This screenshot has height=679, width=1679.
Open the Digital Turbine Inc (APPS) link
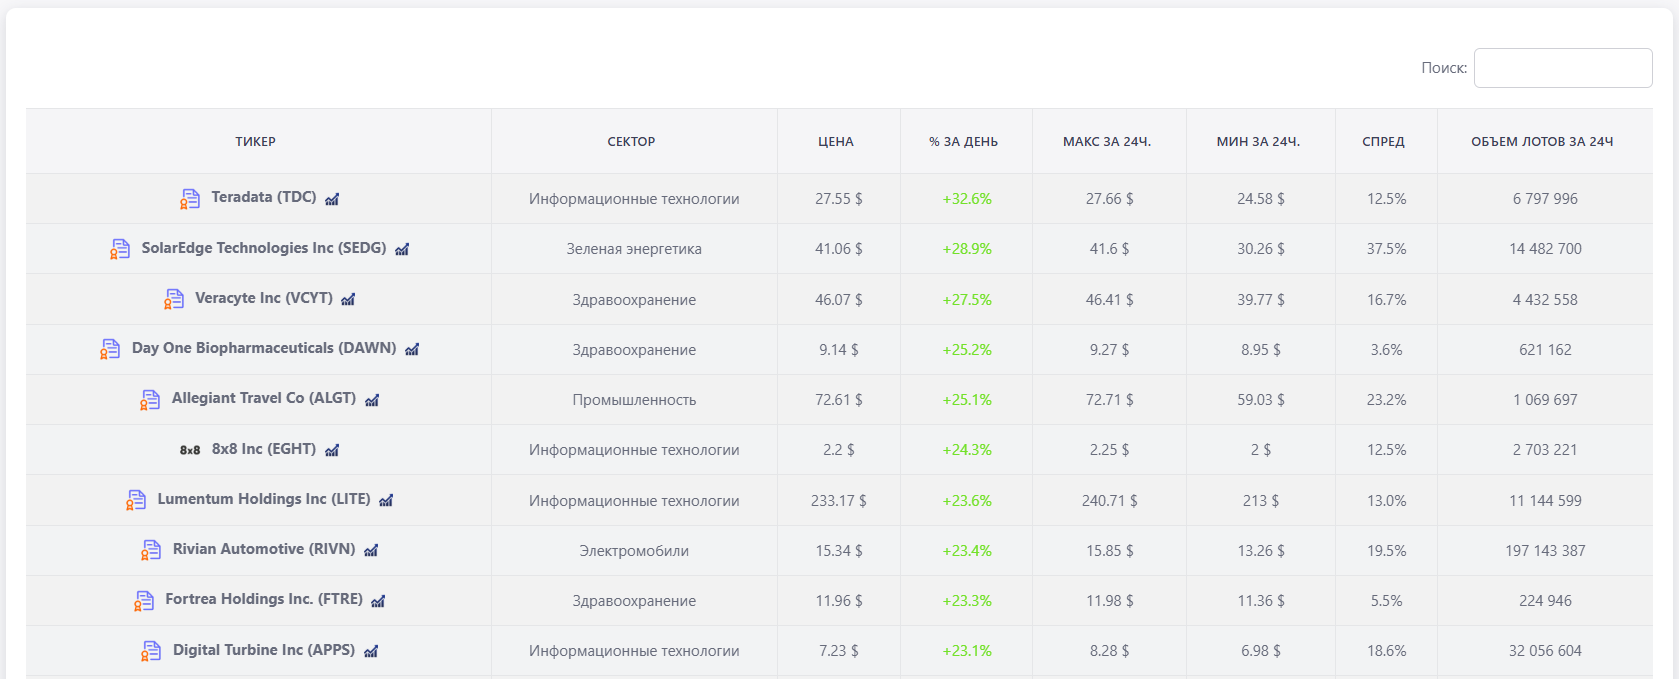pyautogui.click(x=263, y=650)
